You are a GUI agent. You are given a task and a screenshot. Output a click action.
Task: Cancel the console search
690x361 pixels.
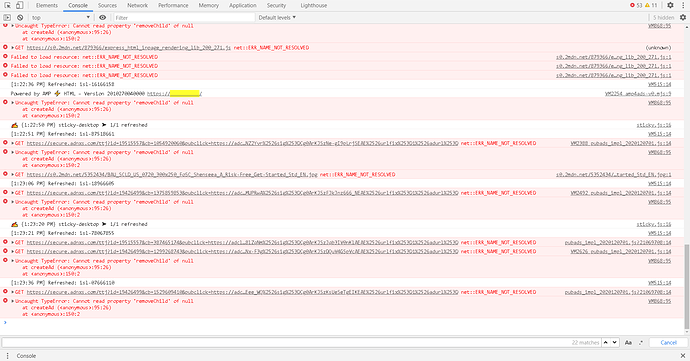tap(668, 343)
